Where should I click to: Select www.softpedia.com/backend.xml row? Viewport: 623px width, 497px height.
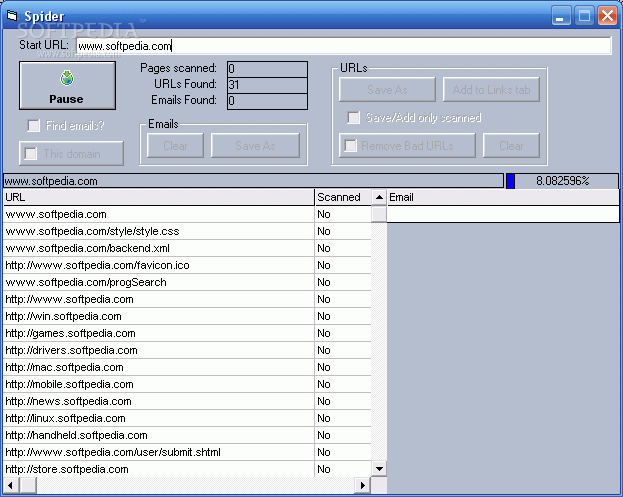click(x=187, y=248)
